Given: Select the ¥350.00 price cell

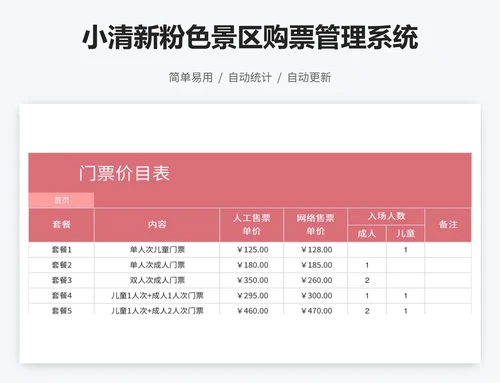Looking at the screenshot, I should point(252,280).
